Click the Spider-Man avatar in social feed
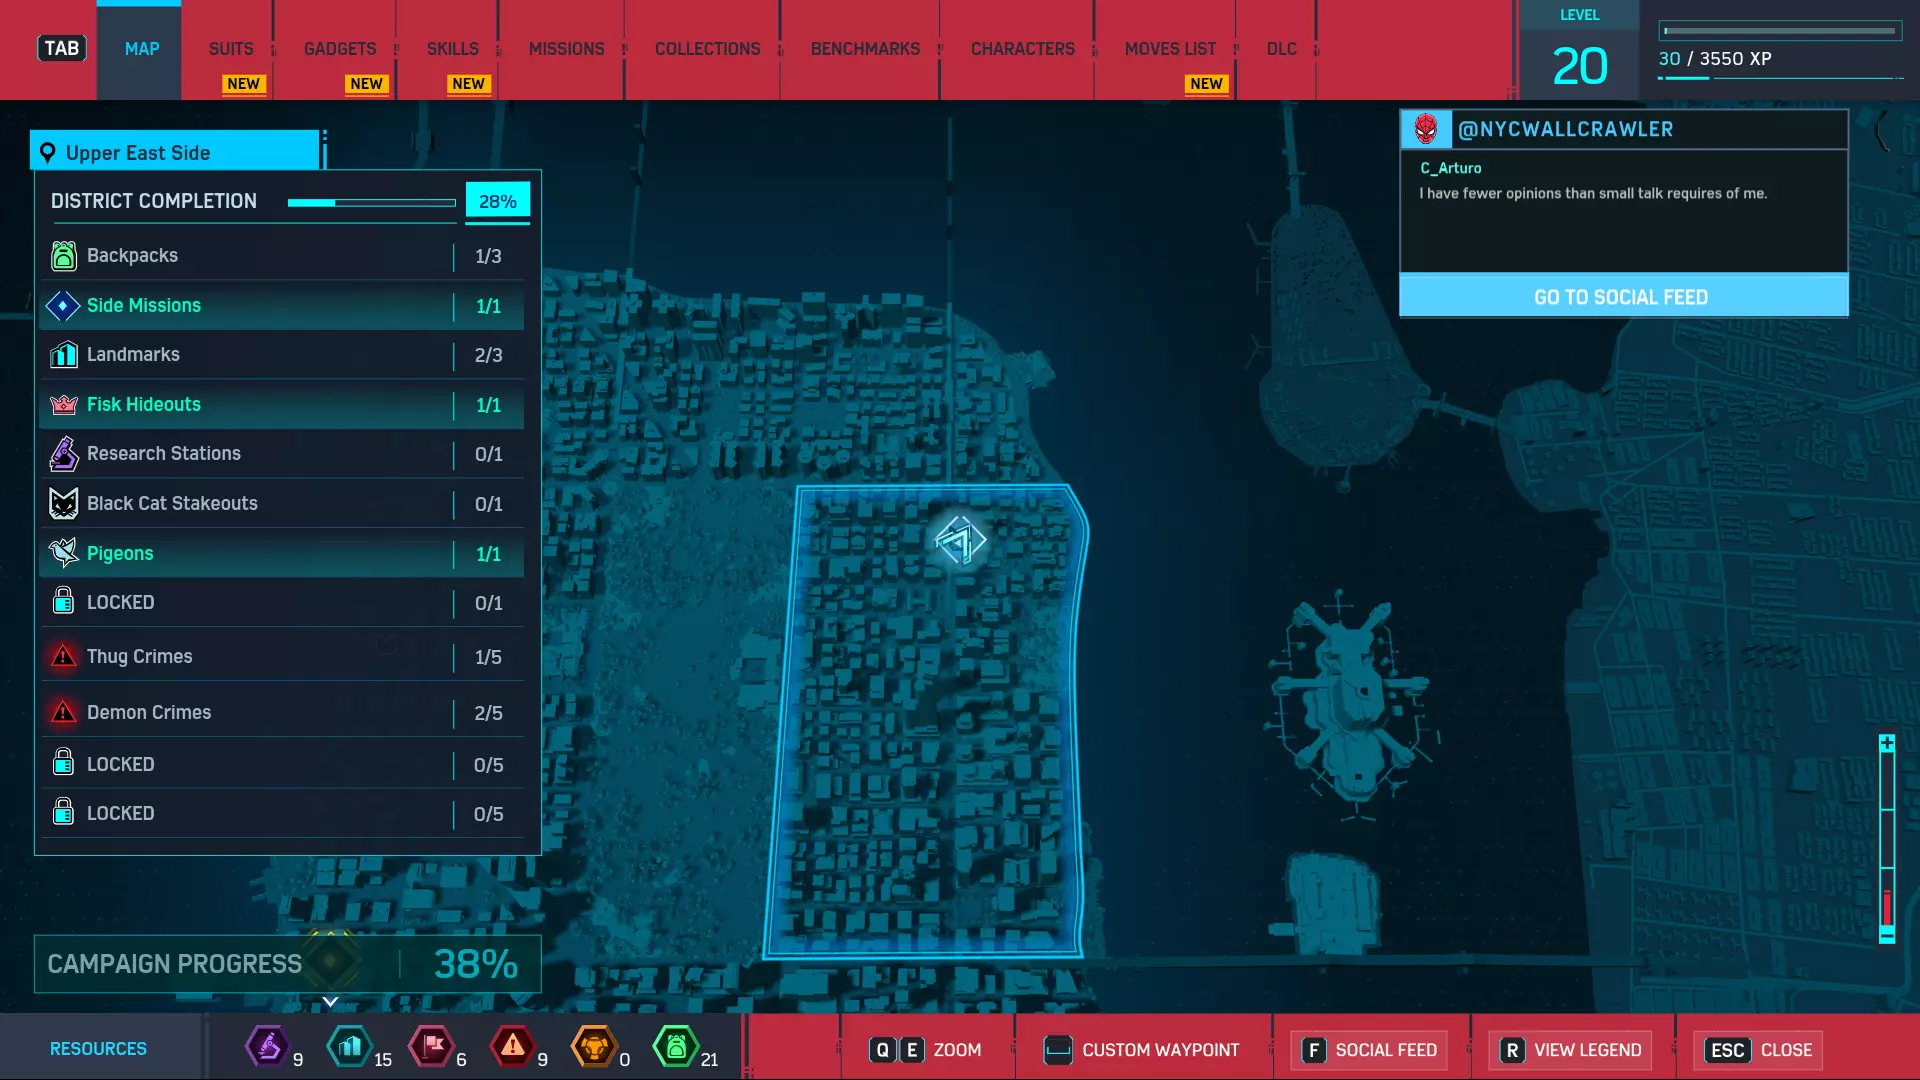Image resolution: width=1920 pixels, height=1080 pixels. (x=1425, y=129)
